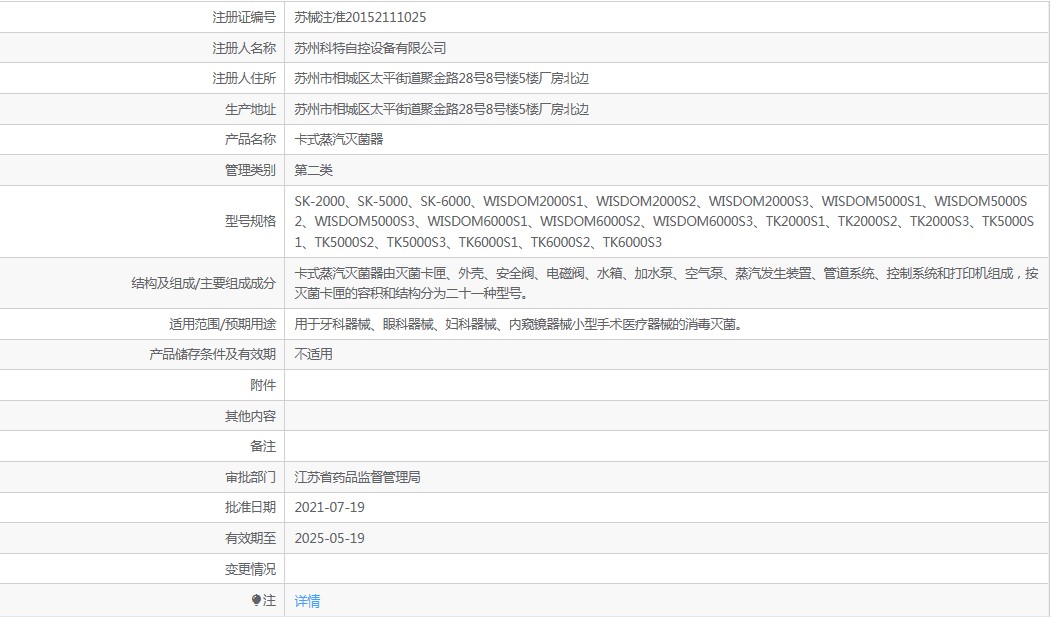Click the 附件 label
This screenshot has height=617, width=1051.
click(263, 385)
